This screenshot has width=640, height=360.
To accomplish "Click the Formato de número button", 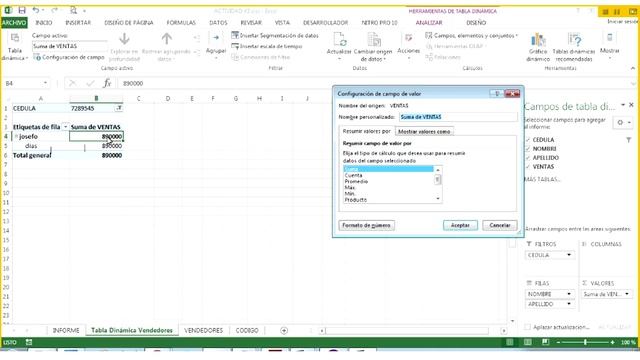I will tap(367, 225).
